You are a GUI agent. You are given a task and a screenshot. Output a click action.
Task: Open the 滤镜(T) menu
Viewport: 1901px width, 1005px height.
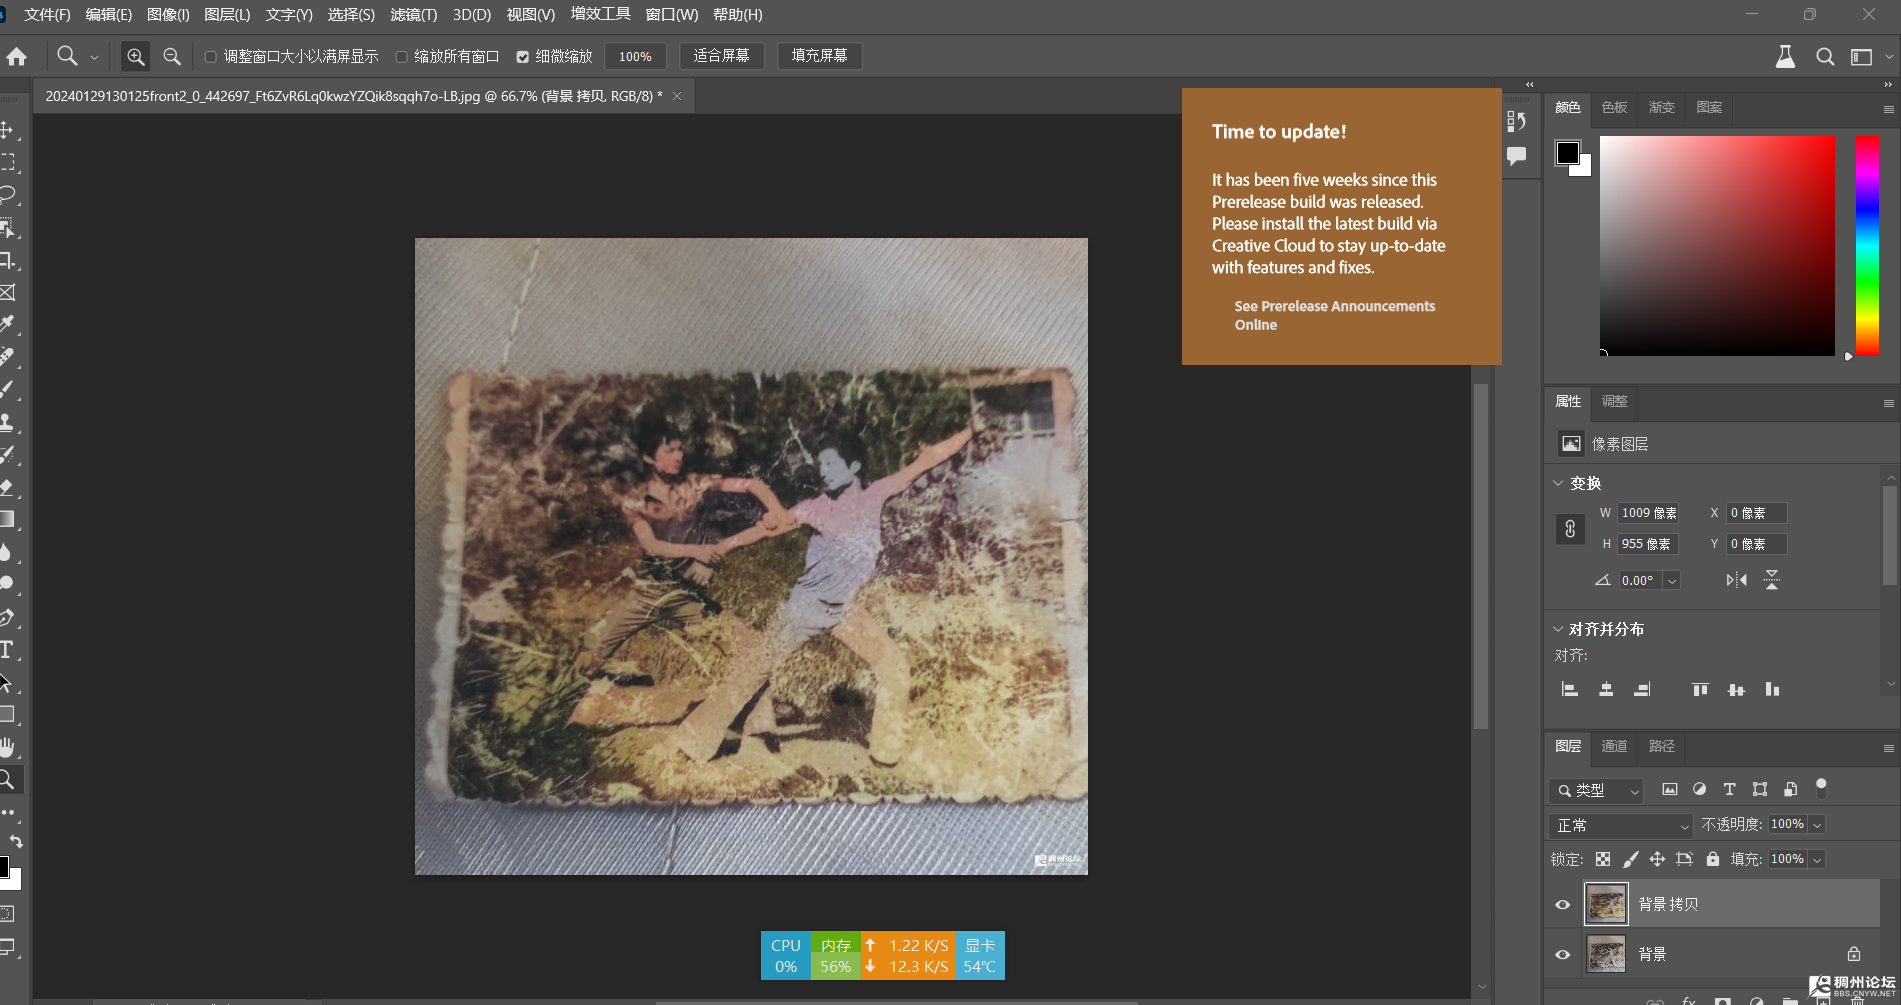[414, 15]
